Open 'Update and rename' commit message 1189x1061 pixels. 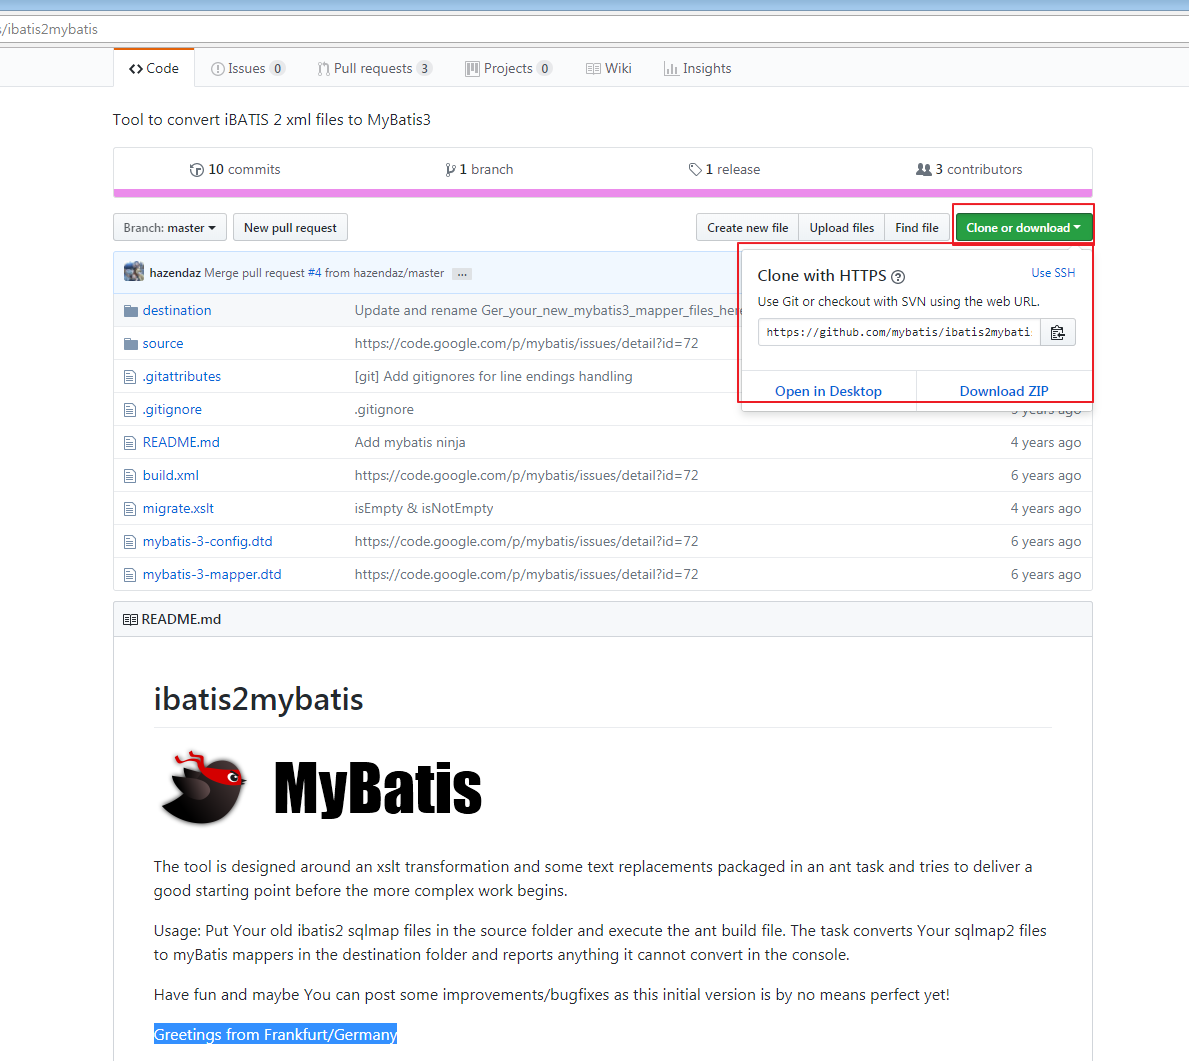pyautogui.click(x=548, y=310)
